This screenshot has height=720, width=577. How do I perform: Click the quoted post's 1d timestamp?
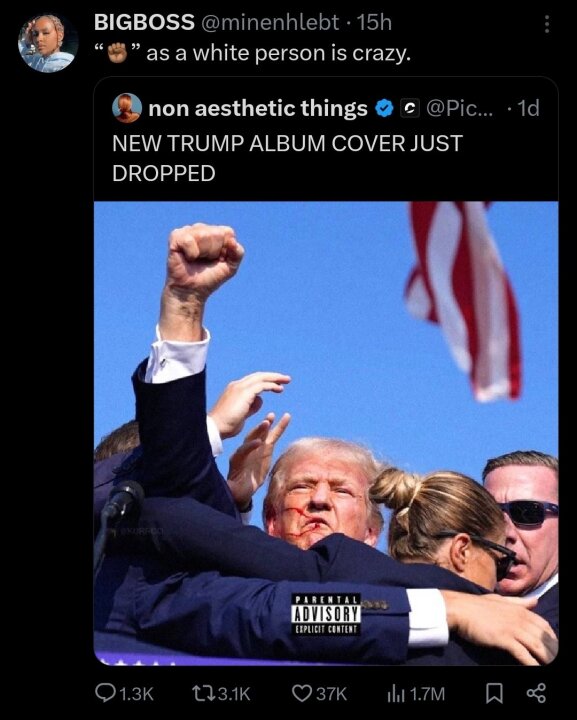point(528,108)
